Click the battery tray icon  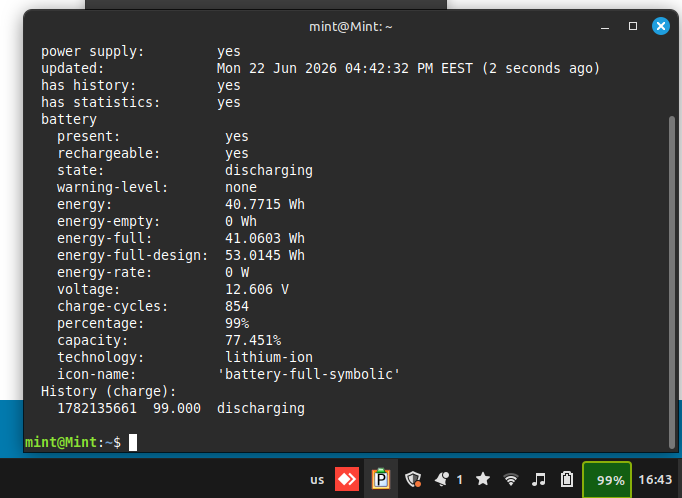coord(567,479)
